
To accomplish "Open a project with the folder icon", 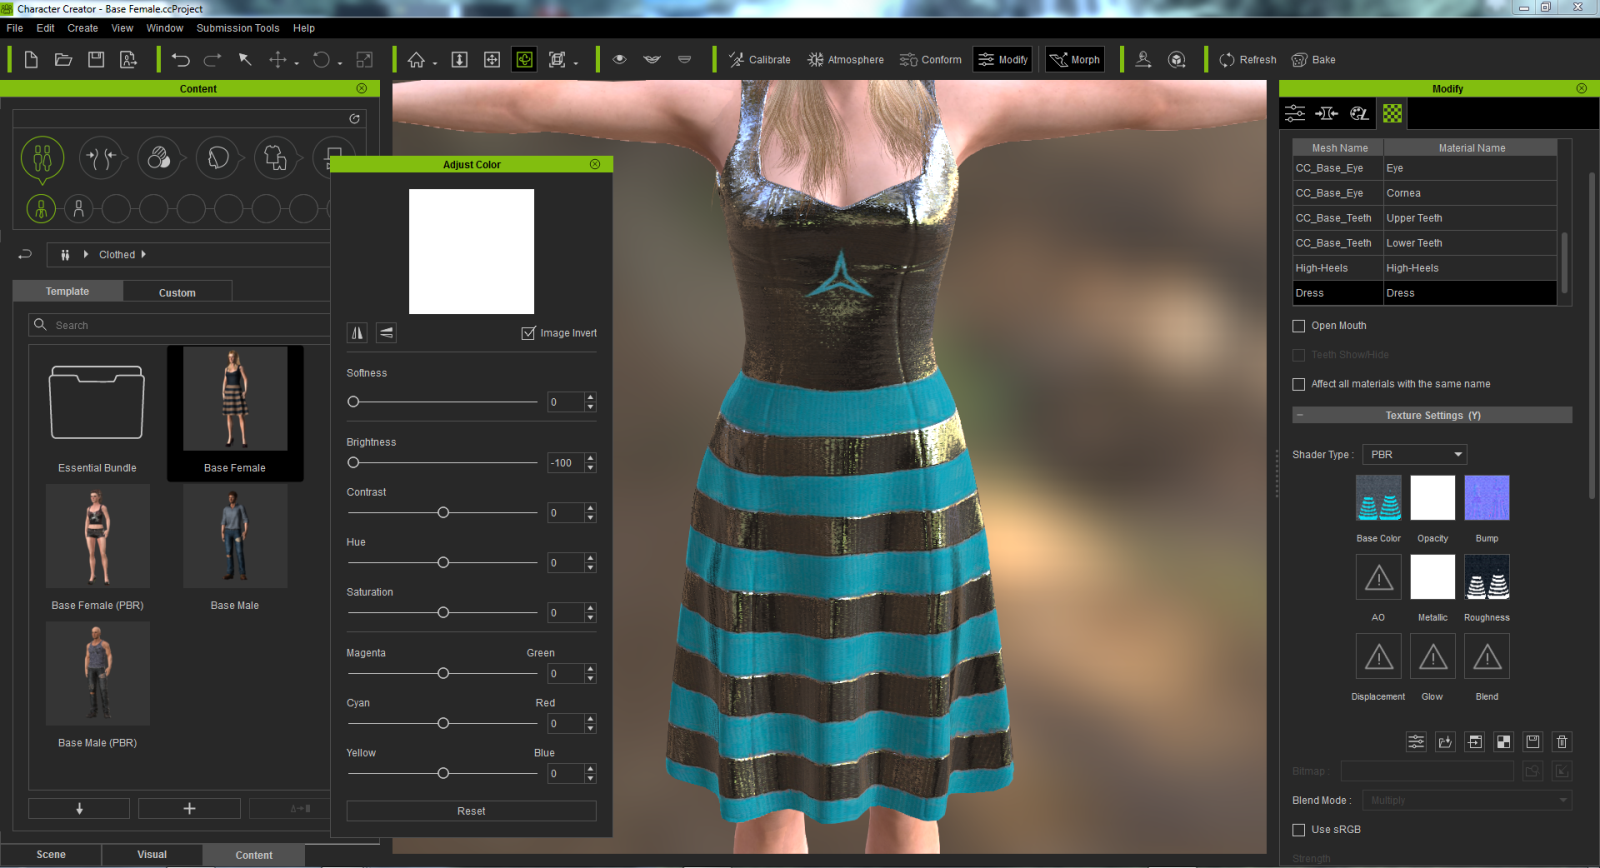I will point(63,60).
